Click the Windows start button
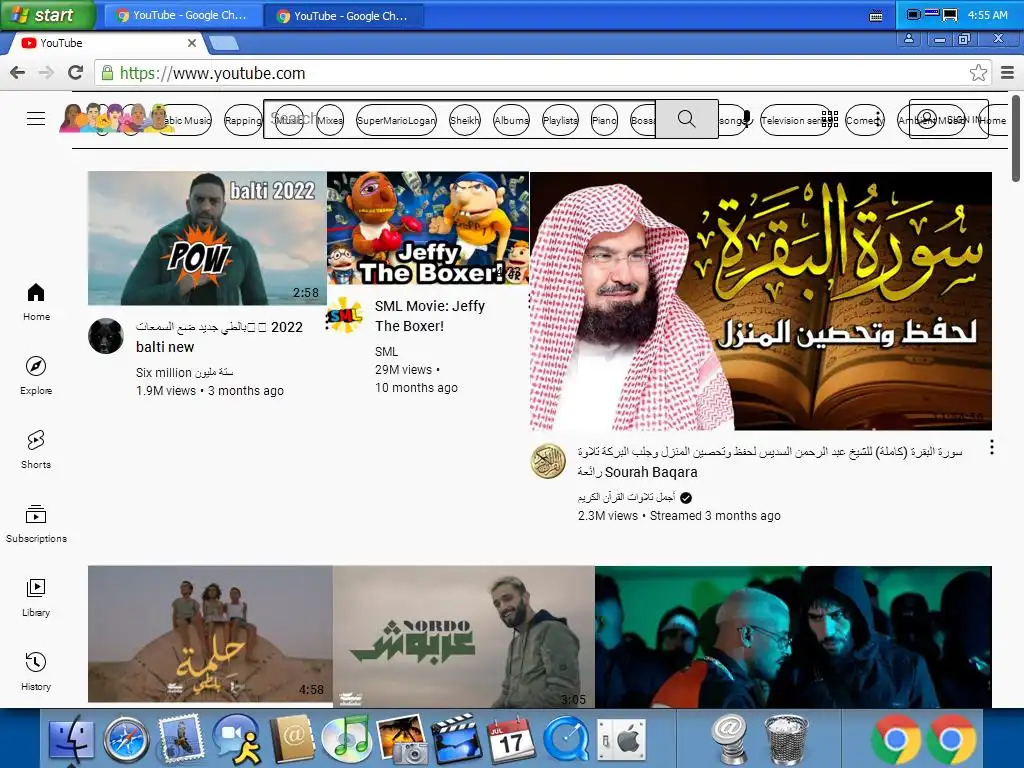 48,15
